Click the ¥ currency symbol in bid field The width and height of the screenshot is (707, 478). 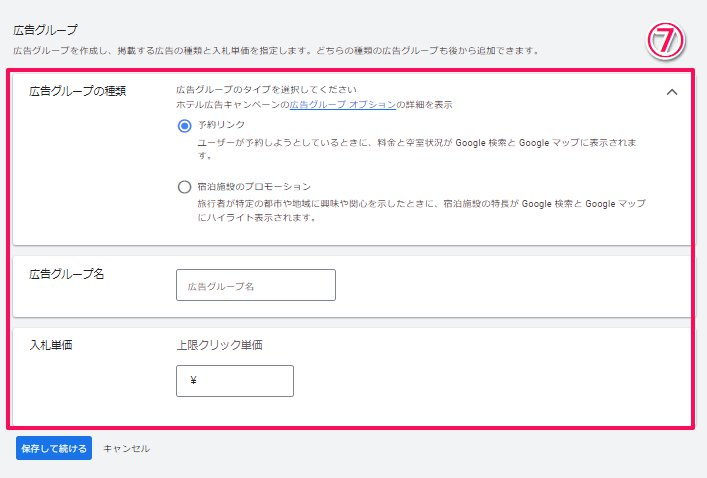click(192, 381)
